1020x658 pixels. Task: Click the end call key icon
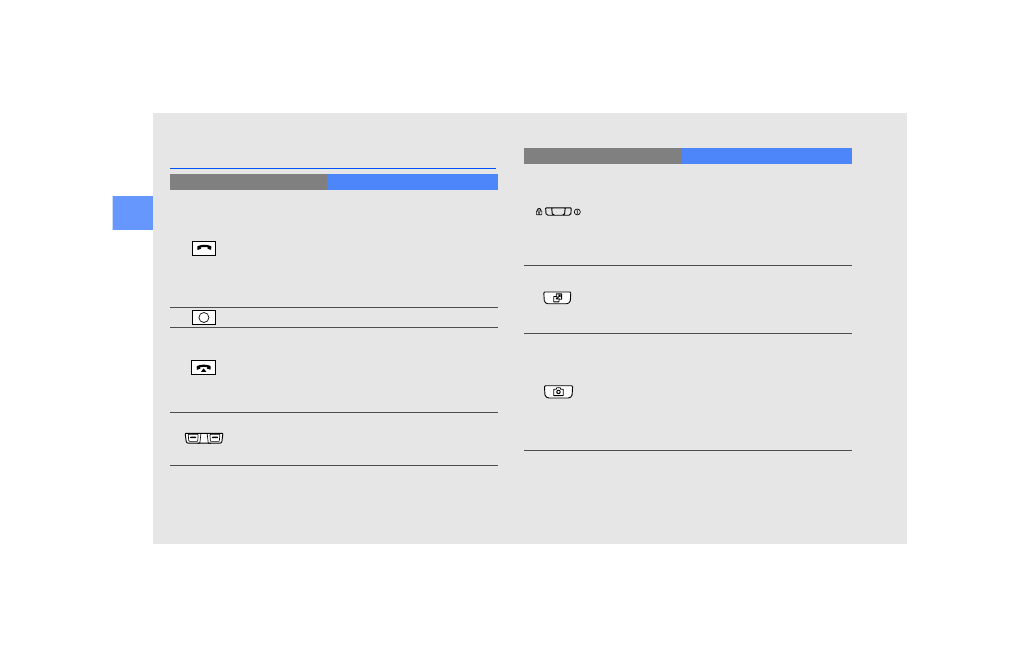point(204,368)
